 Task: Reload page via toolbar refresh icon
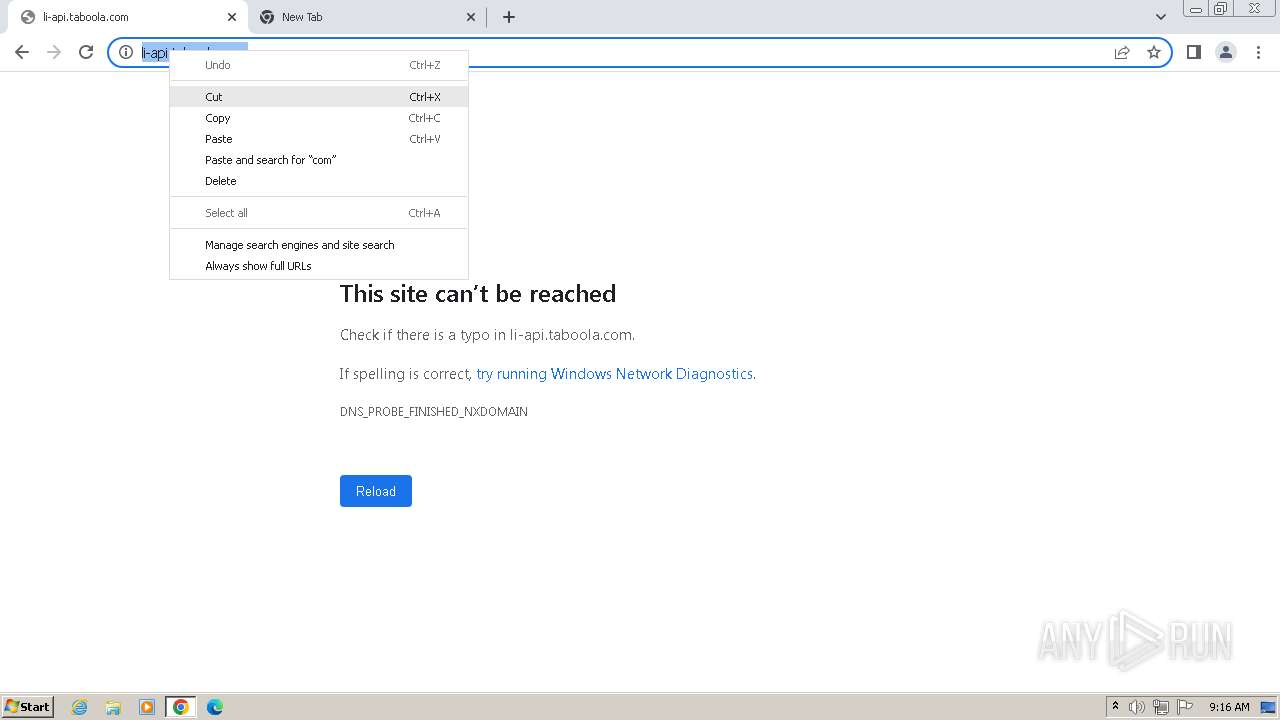(86, 52)
